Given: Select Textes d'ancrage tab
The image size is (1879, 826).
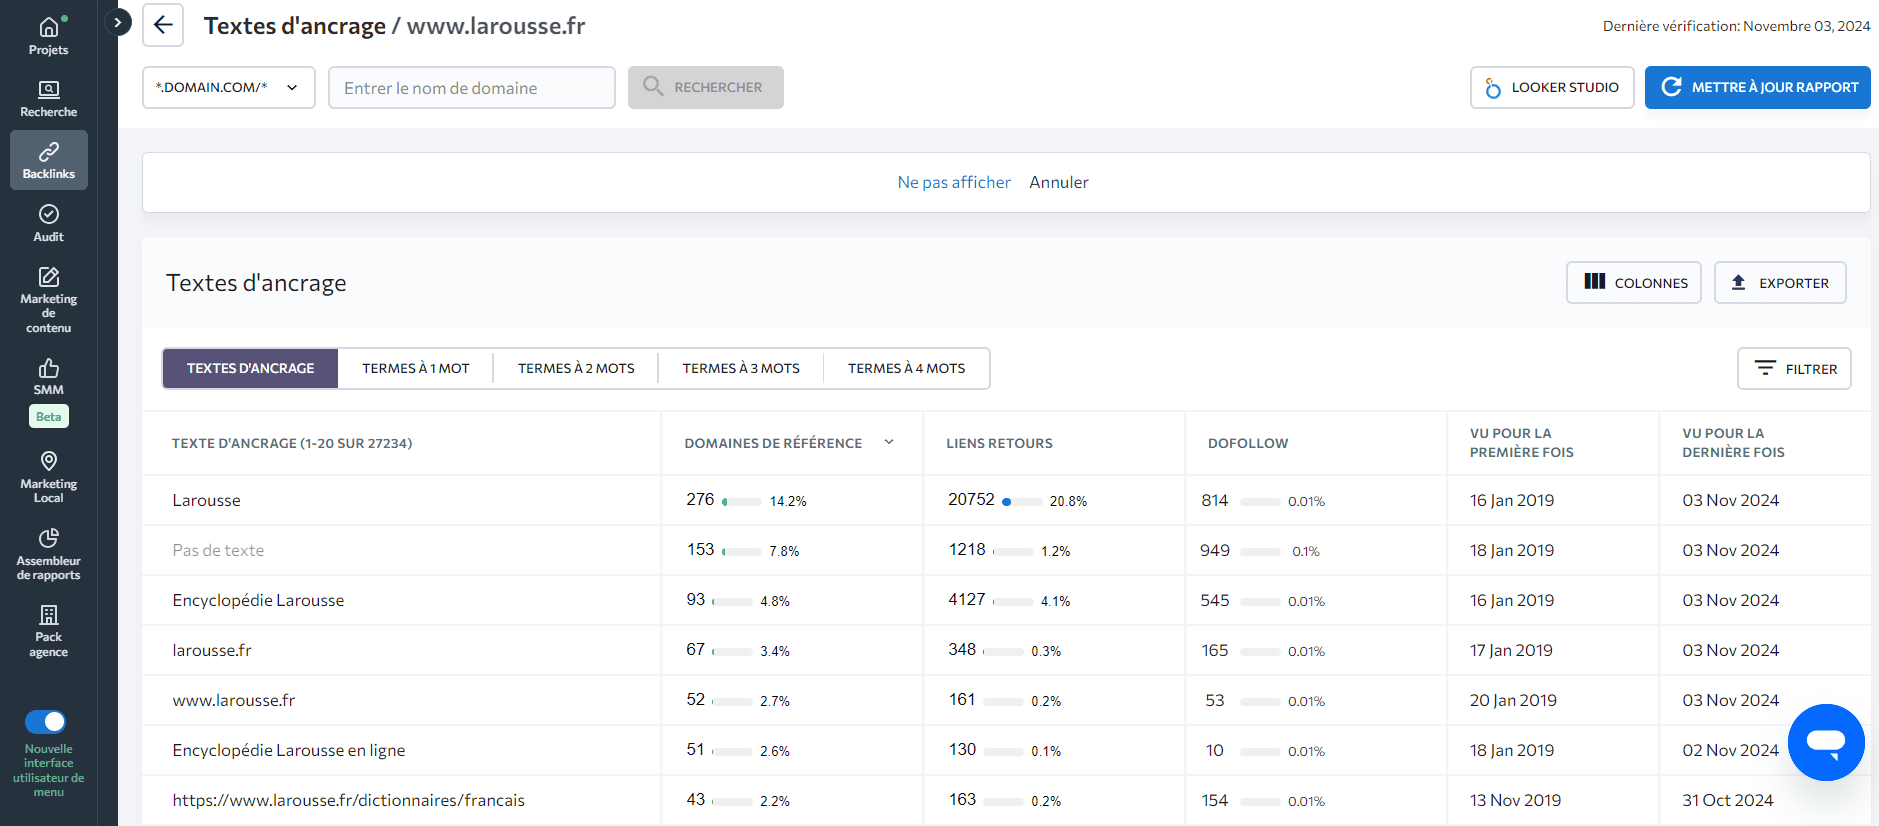Looking at the screenshot, I should click(250, 368).
